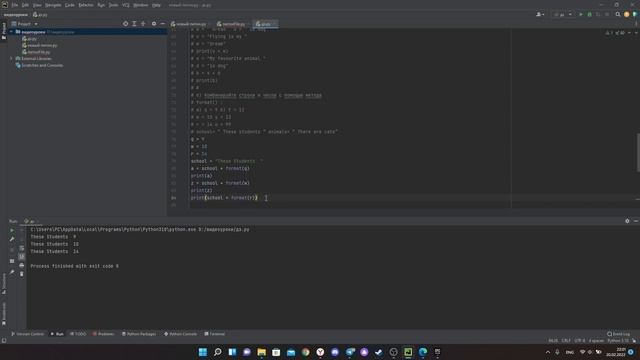Open Google Chrome from the taskbar
The image size is (640, 360).
click(x=306, y=352)
